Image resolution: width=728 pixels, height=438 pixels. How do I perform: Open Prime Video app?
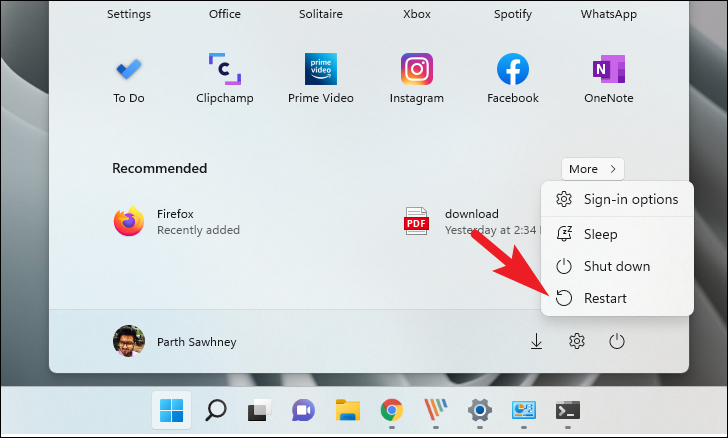[x=321, y=79]
